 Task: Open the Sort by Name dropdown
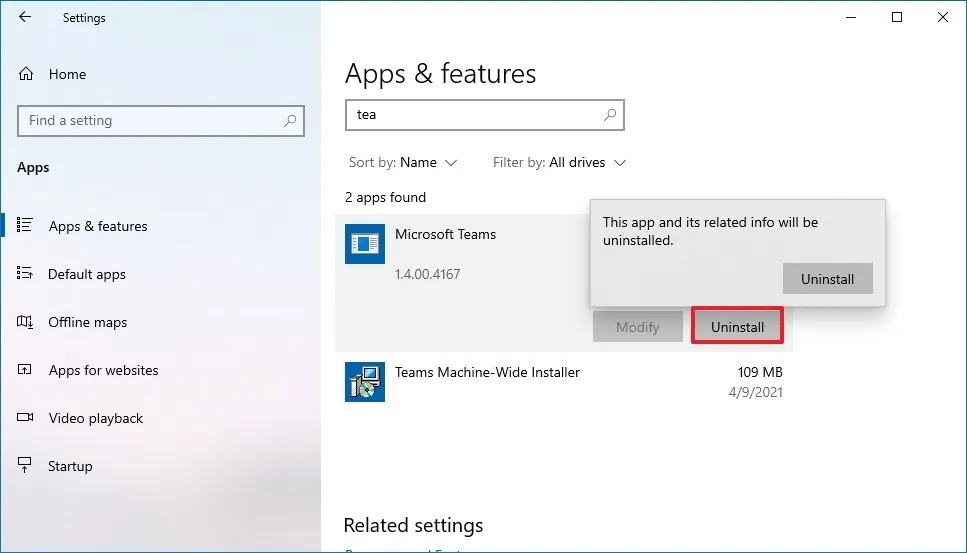[x=403, y=163]
